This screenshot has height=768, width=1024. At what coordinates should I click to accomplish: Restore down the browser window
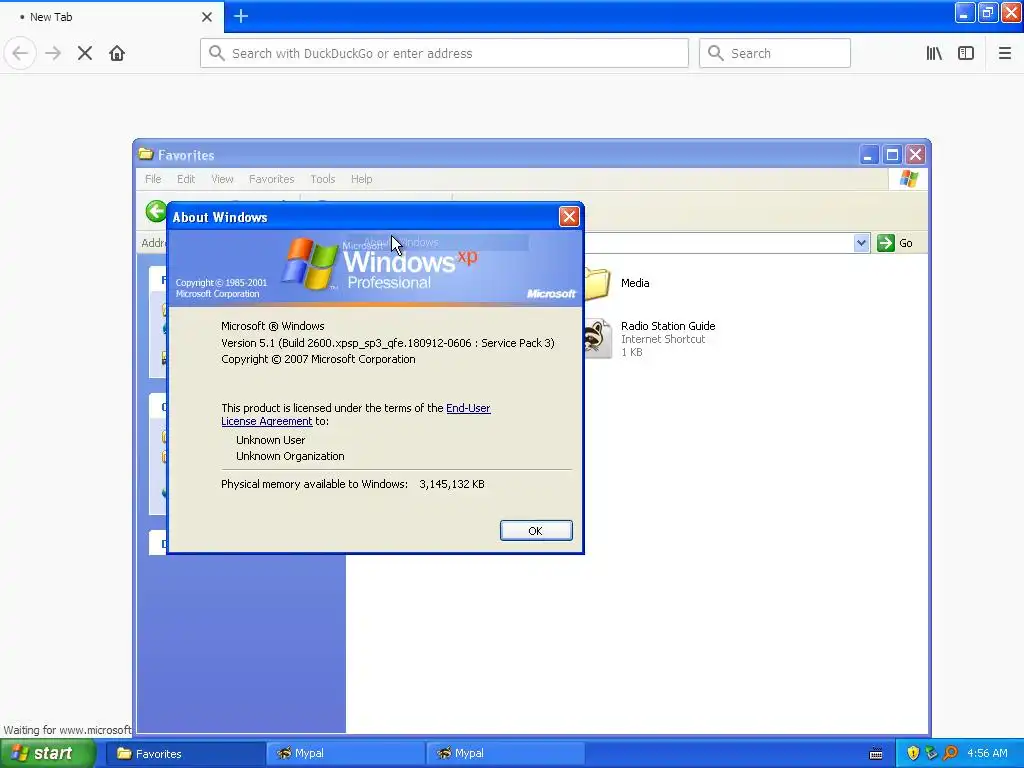click(x=988, y=12)
